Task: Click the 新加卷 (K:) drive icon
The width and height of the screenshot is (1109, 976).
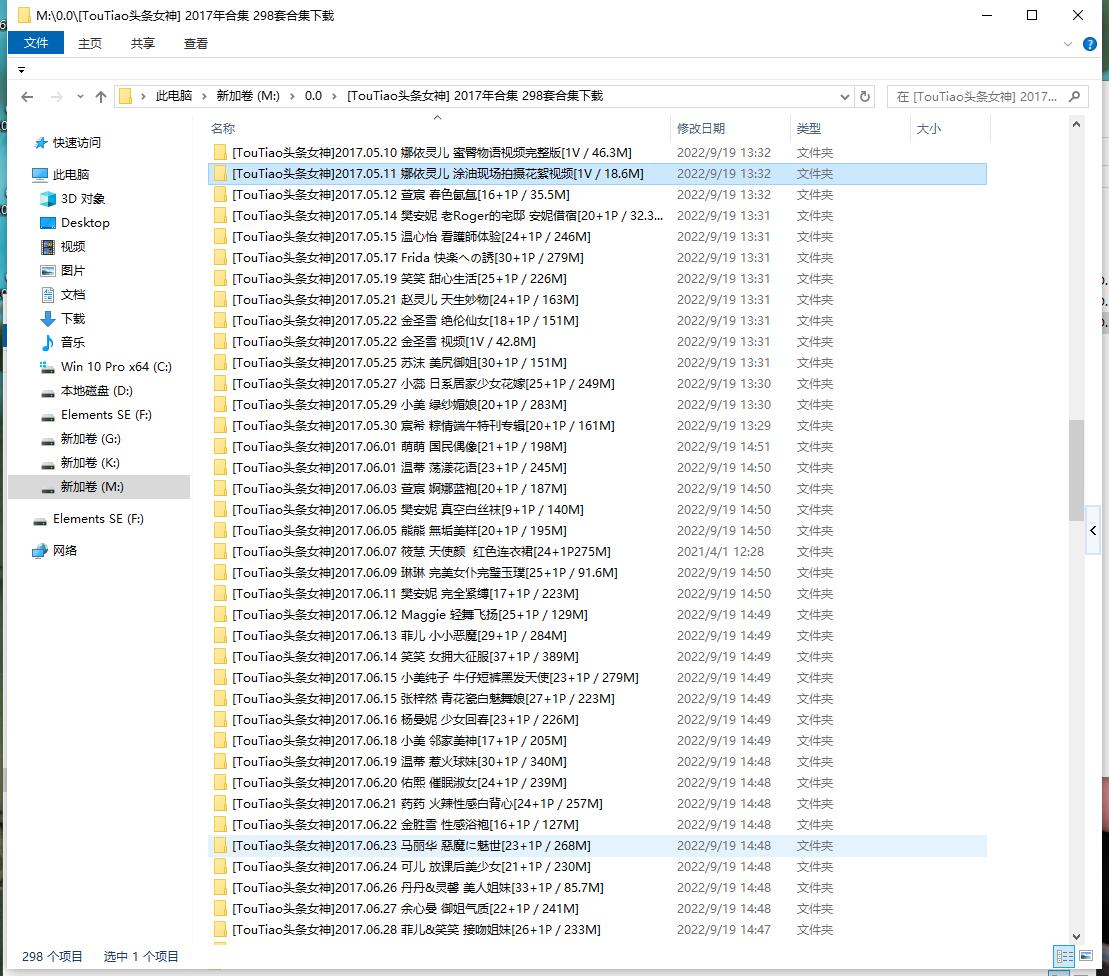Action: 48,464
